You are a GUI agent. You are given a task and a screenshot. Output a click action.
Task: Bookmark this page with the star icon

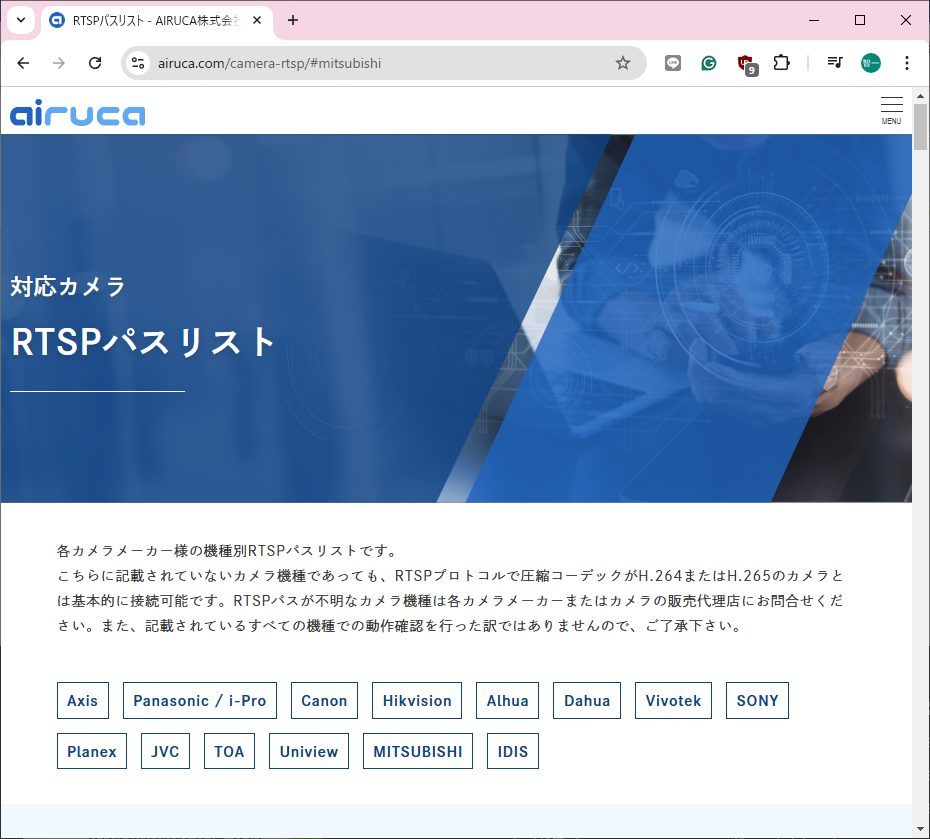pyautogui.click(x=623, y=63)
